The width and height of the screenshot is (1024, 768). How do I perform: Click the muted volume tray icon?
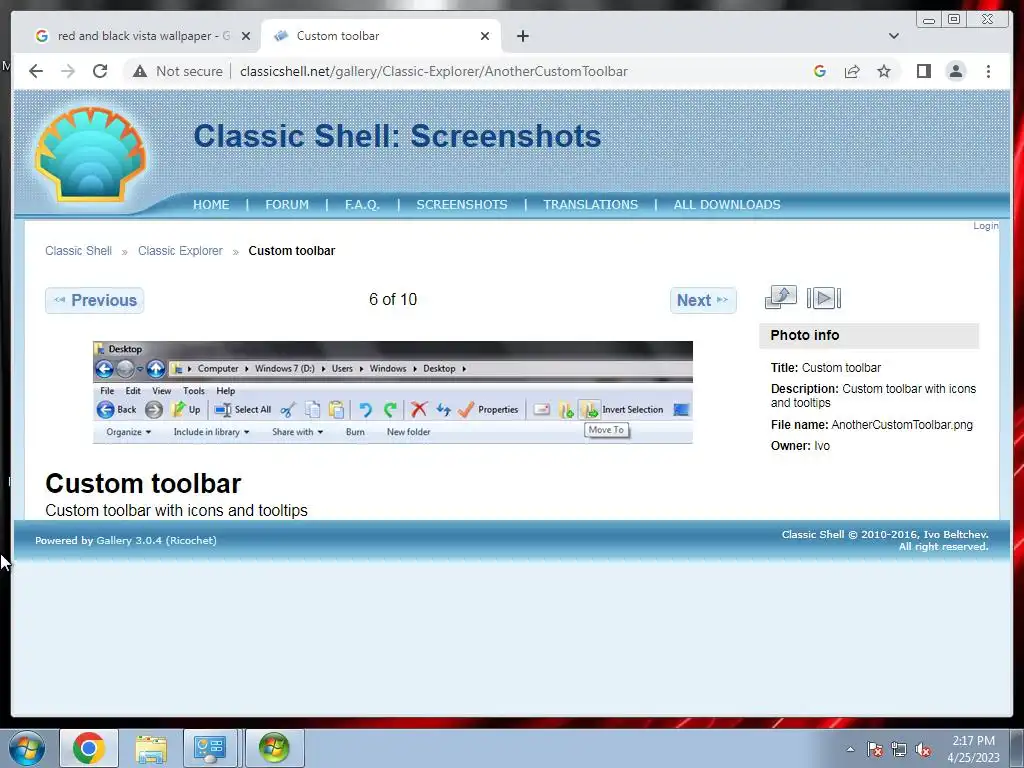(923, 749)
